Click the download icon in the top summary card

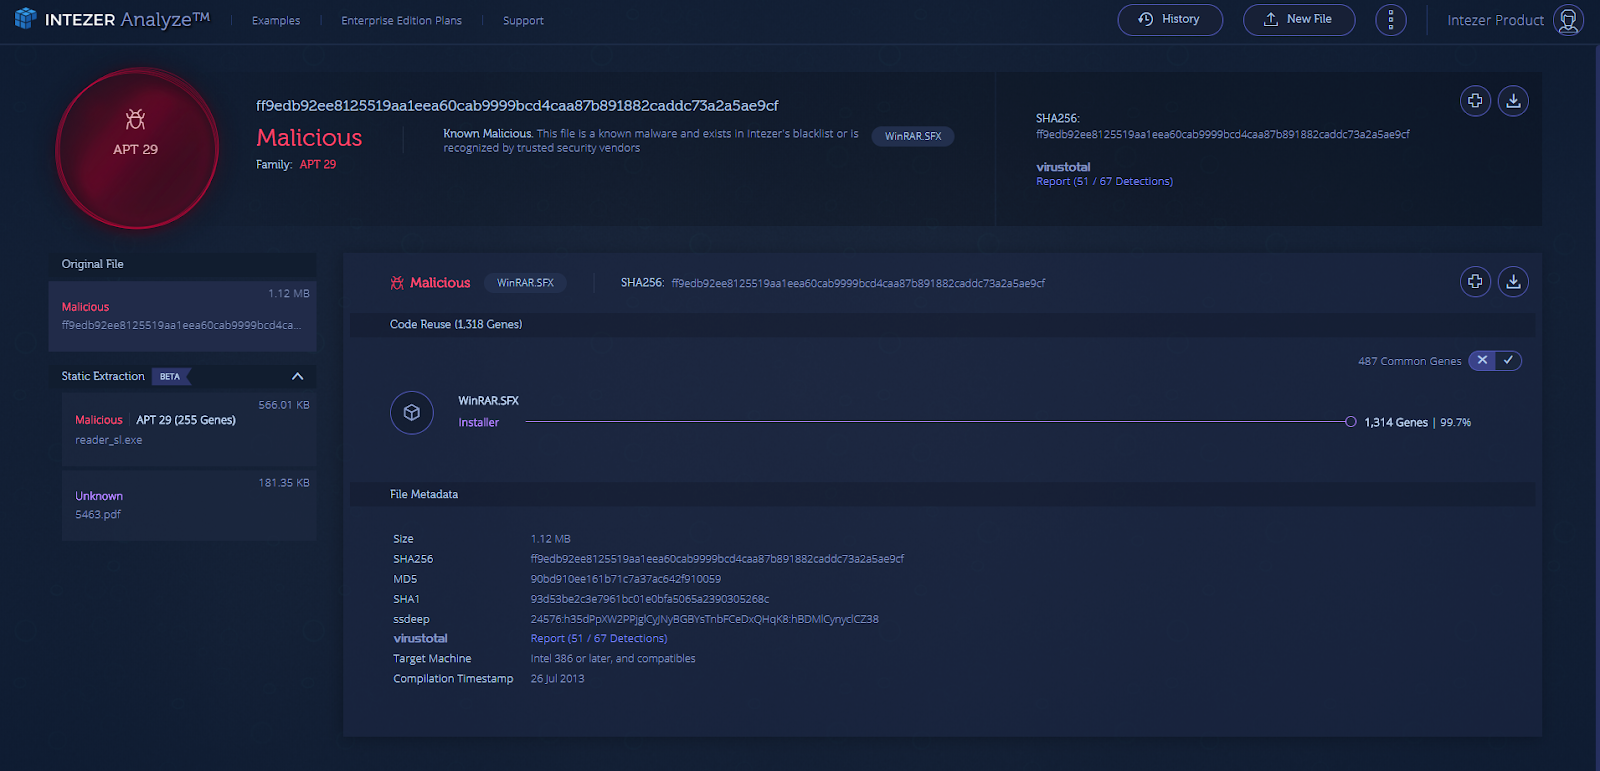point(1513,101)
